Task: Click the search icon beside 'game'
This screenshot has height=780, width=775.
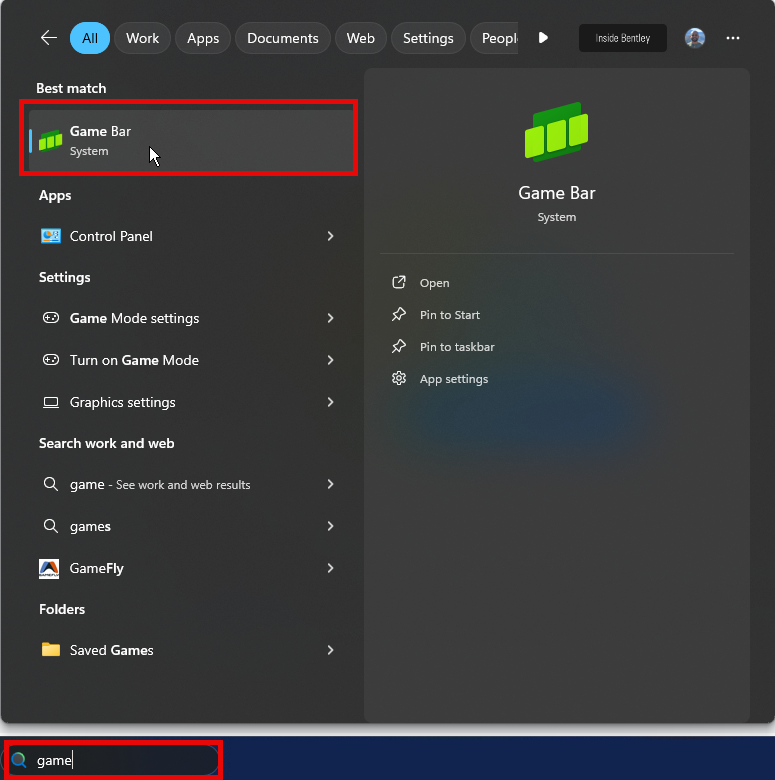Action: coord(50,484)
